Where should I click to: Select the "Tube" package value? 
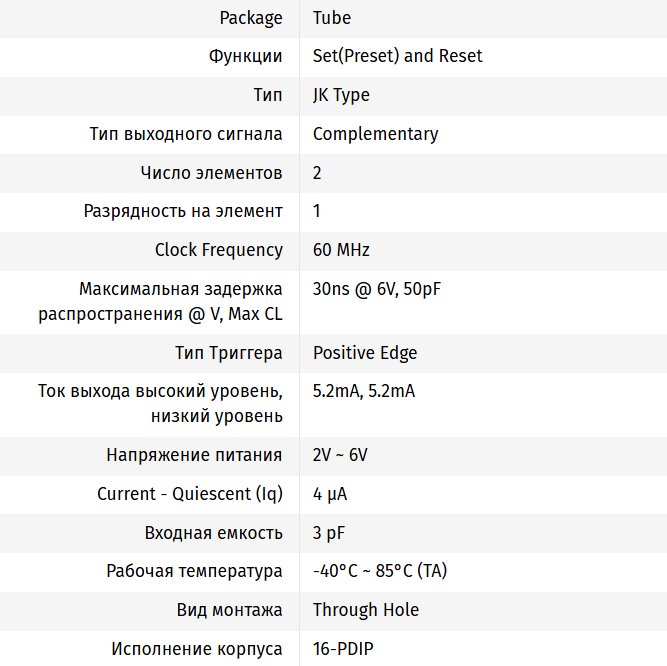pyautogui.click(x=332, y=18)
